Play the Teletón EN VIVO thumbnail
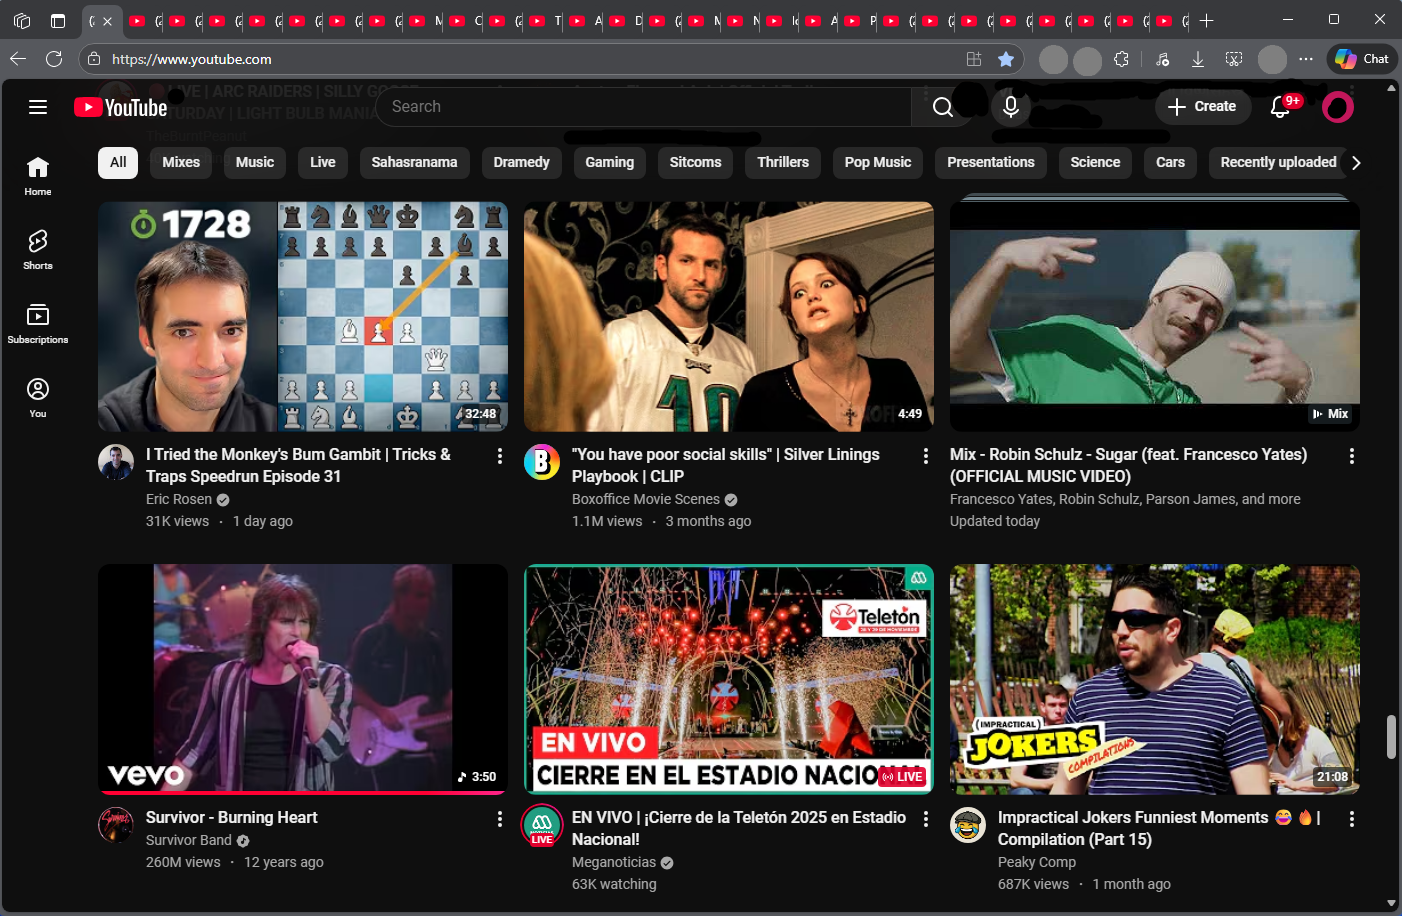The image size is (1402, 916). point(729,680)
